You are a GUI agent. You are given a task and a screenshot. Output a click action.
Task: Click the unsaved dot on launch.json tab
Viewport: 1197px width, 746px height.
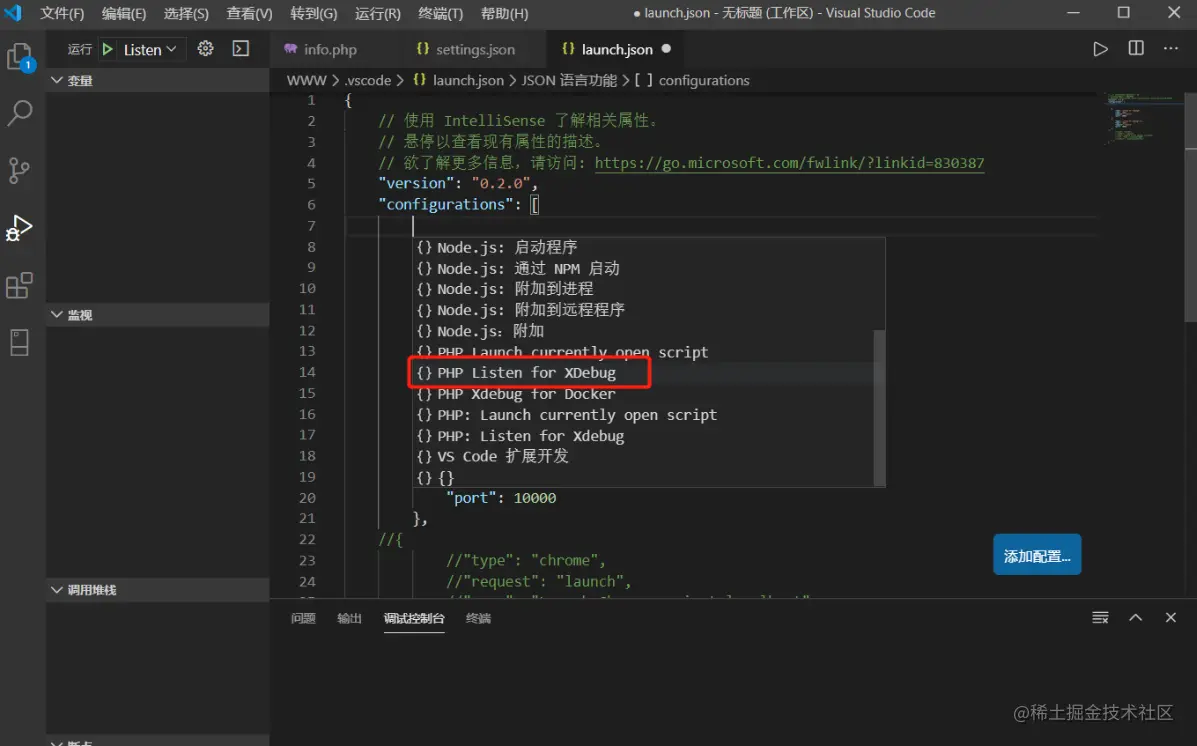666,48
